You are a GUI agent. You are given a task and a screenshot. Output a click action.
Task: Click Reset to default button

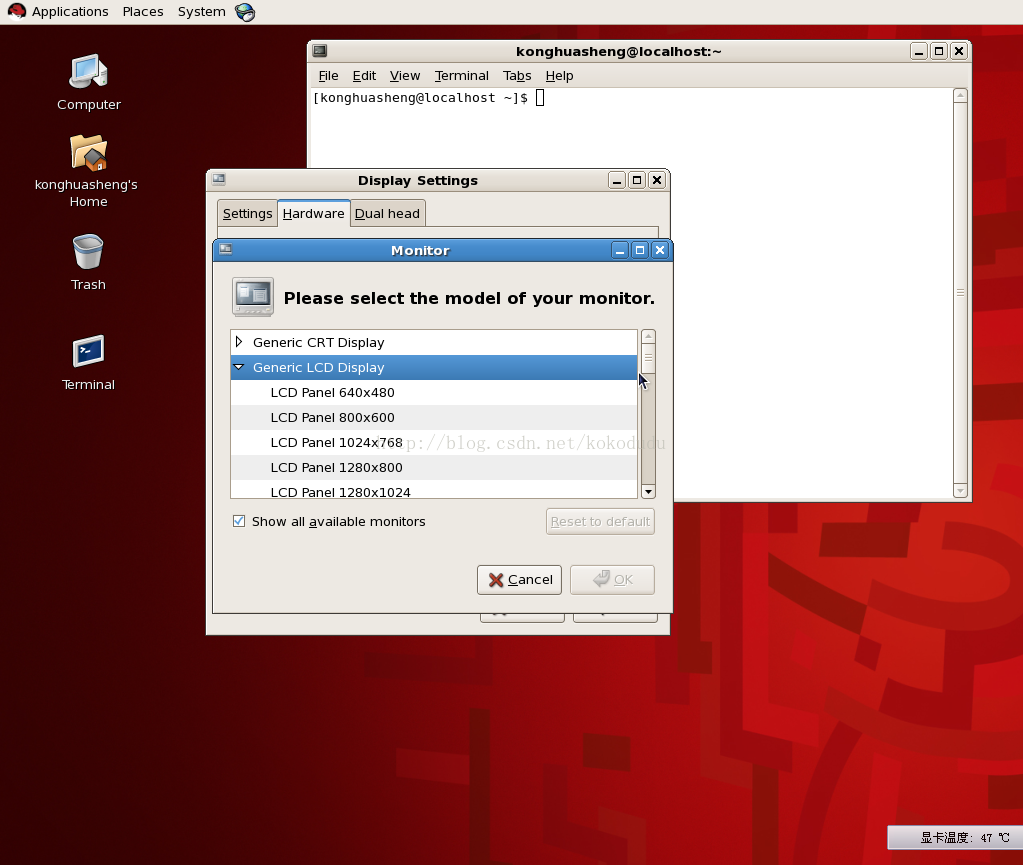tap(600, 522)
